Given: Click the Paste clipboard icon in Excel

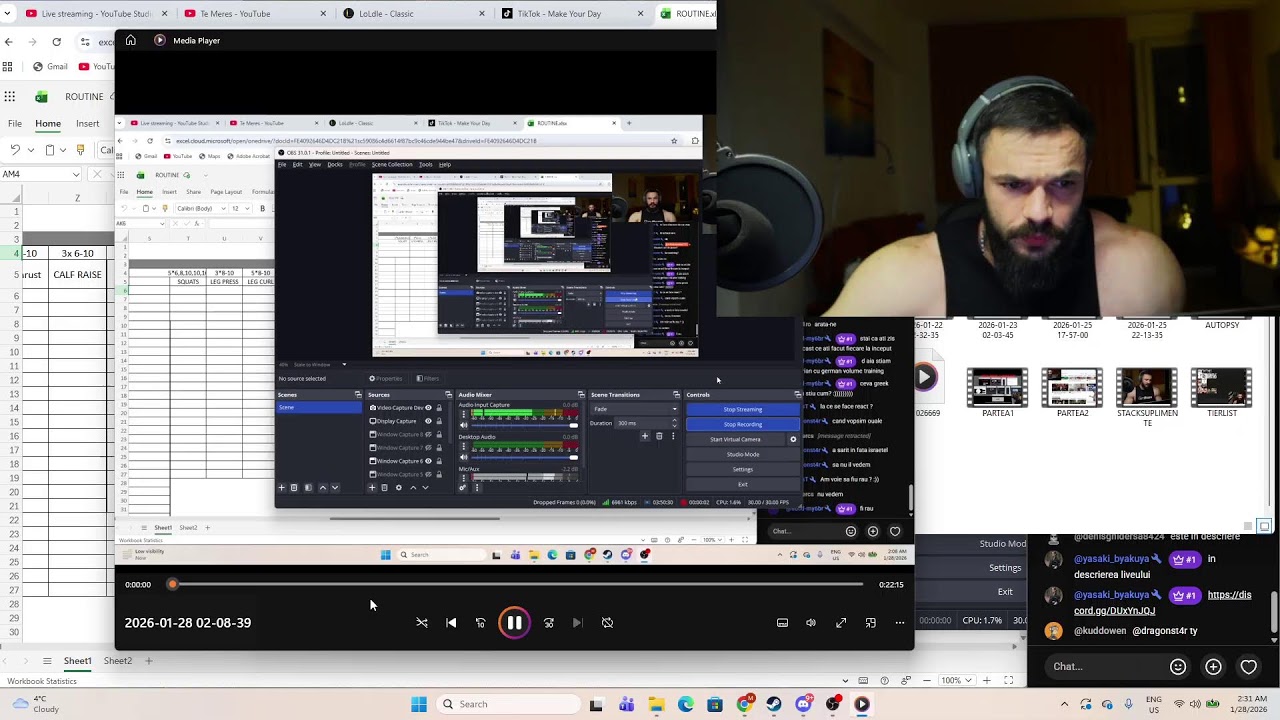Looking at the screenshot, I should [x=50, y=150].
